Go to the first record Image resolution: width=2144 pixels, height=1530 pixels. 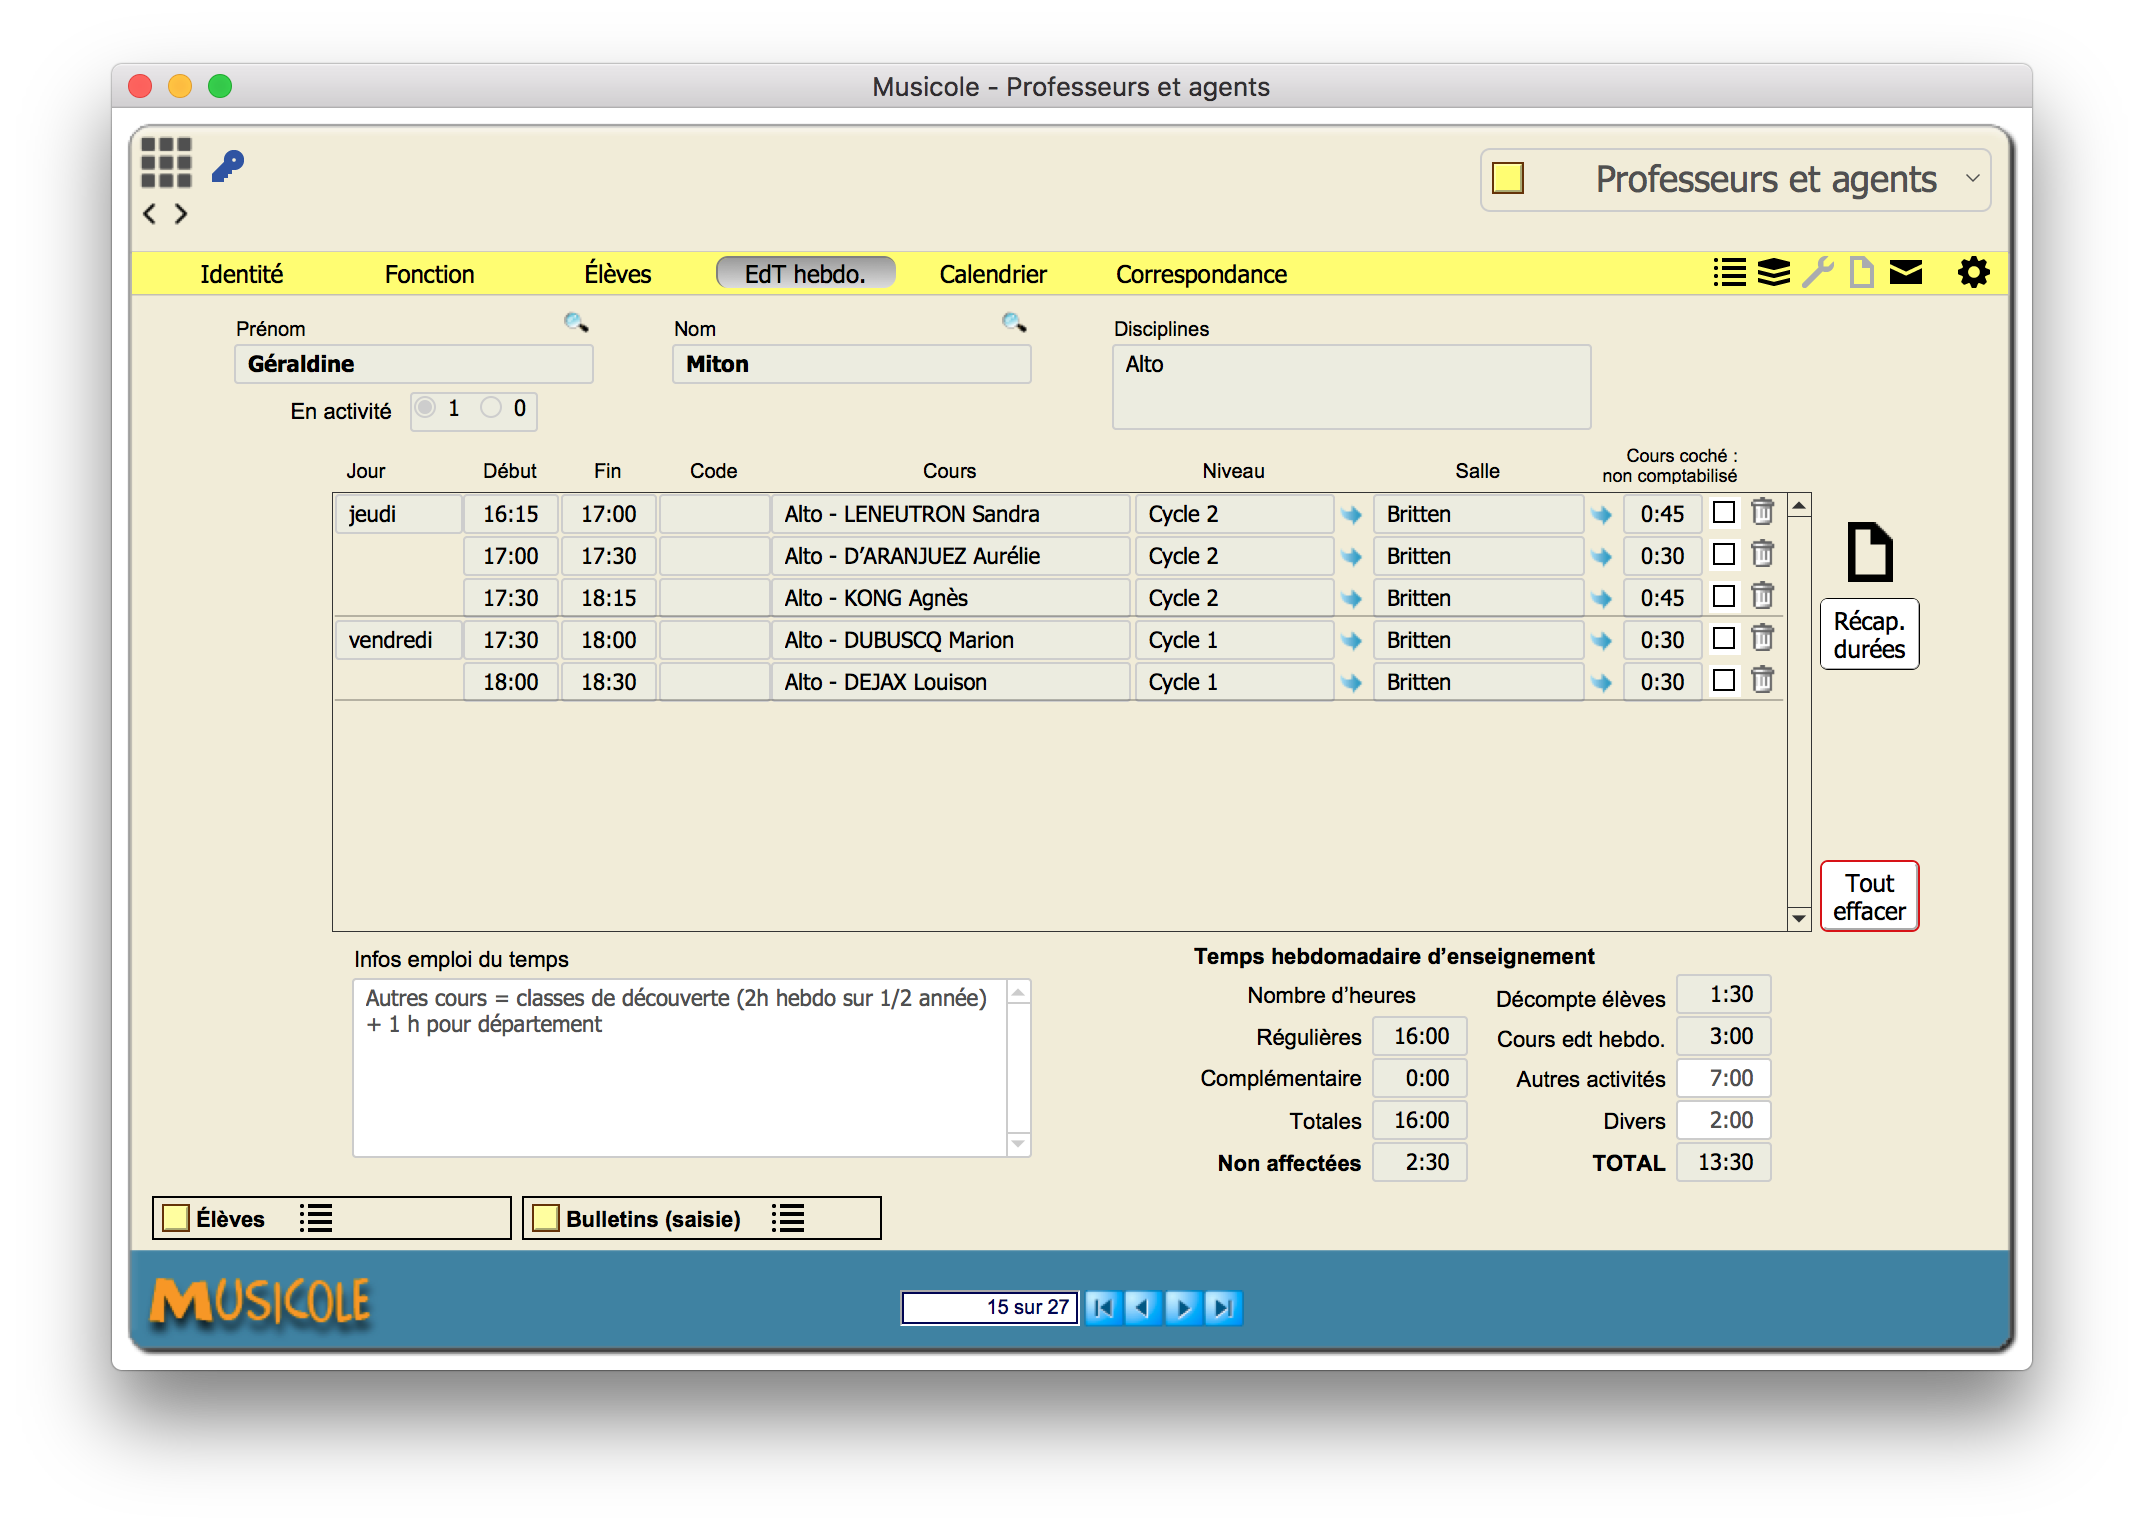click(1103, 1308)
